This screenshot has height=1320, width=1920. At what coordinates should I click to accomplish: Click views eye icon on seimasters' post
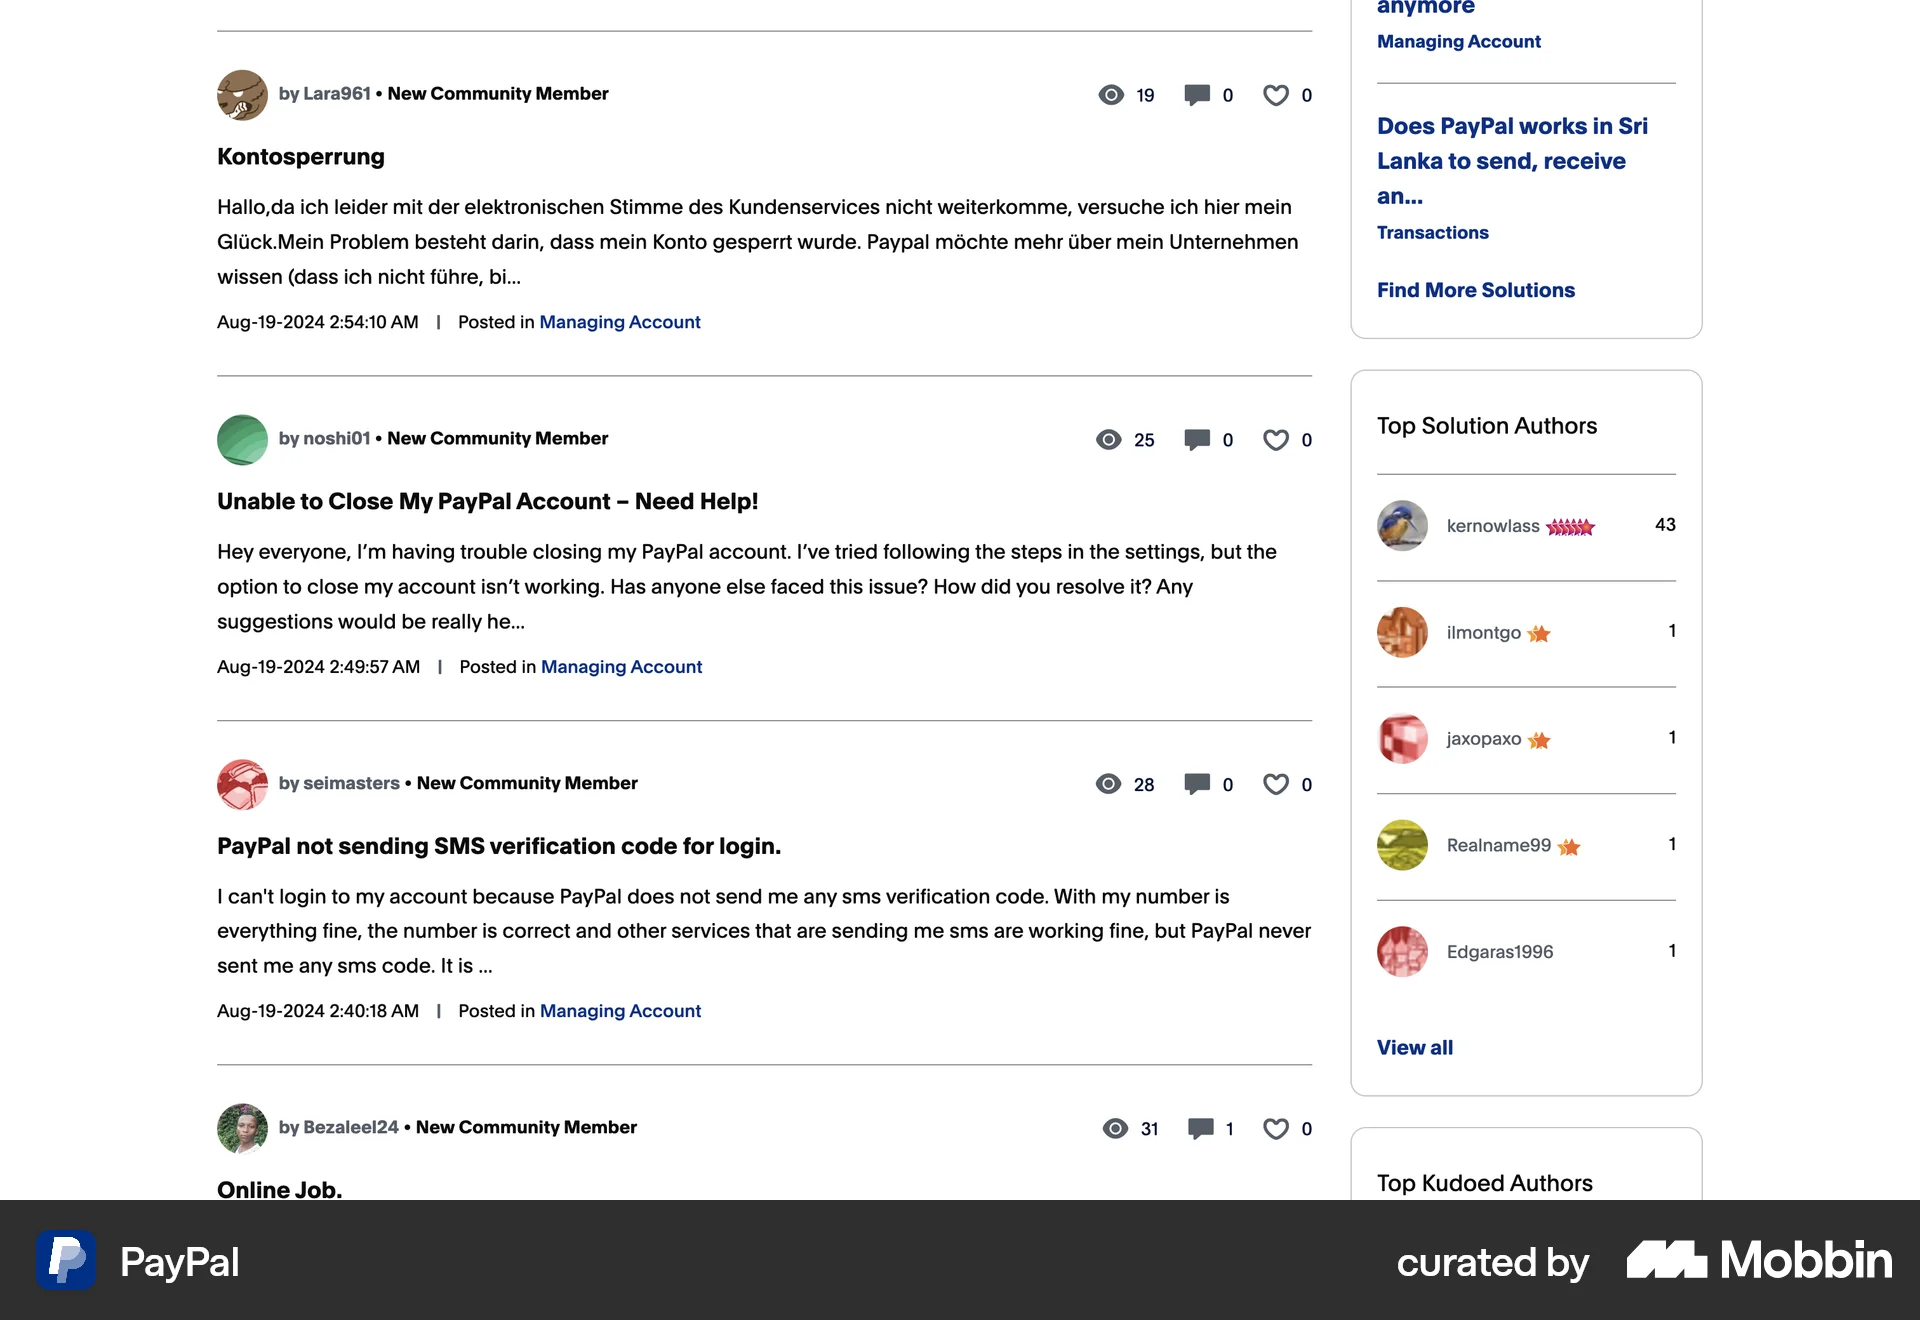tap(1108, 784)
